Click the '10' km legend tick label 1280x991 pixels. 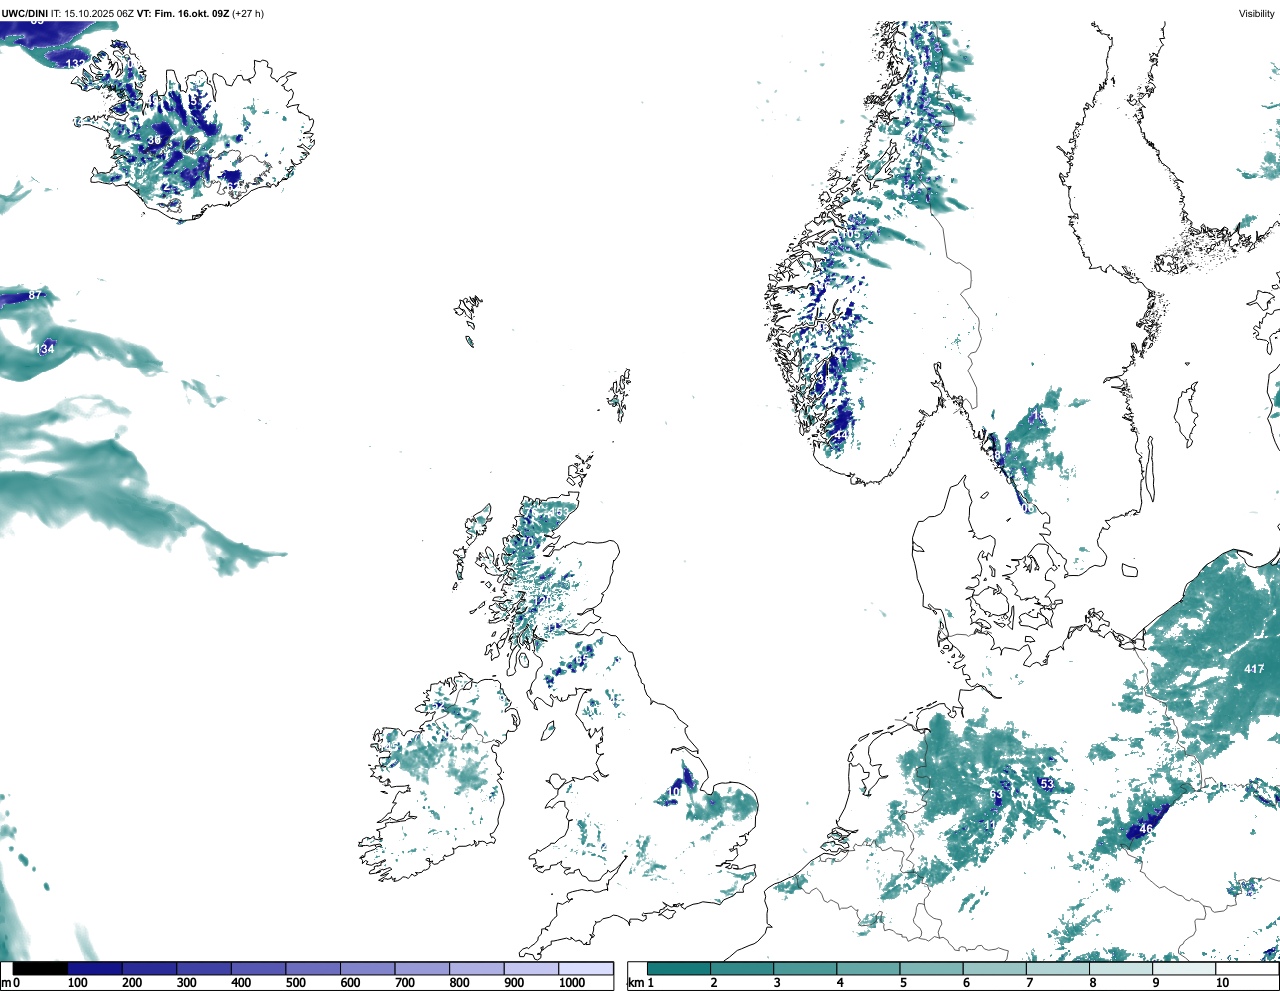coord(1222,984)
